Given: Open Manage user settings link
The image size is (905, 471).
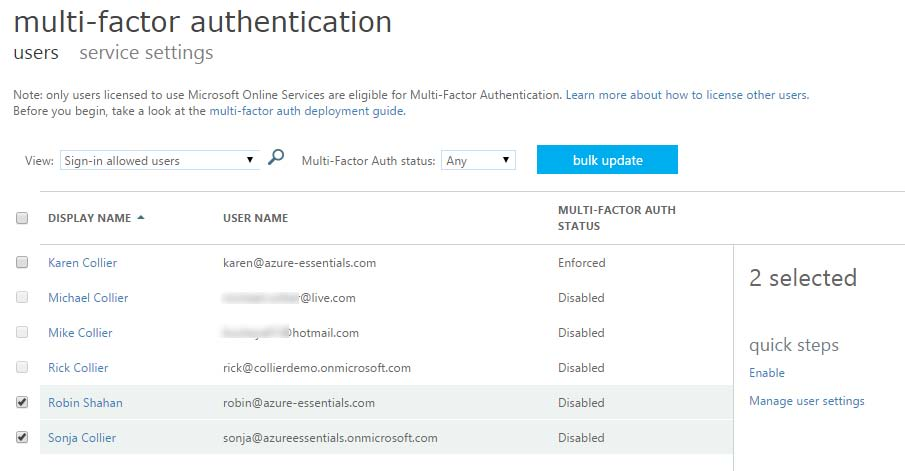Looking at the screenshot, I should [806, 401].
